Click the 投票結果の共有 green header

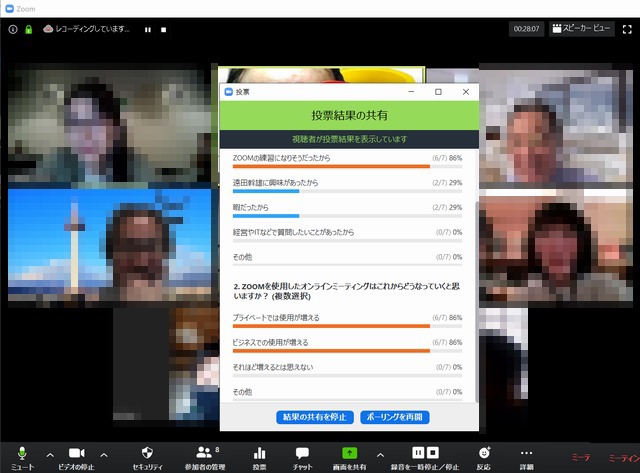(x=349, y=115)
